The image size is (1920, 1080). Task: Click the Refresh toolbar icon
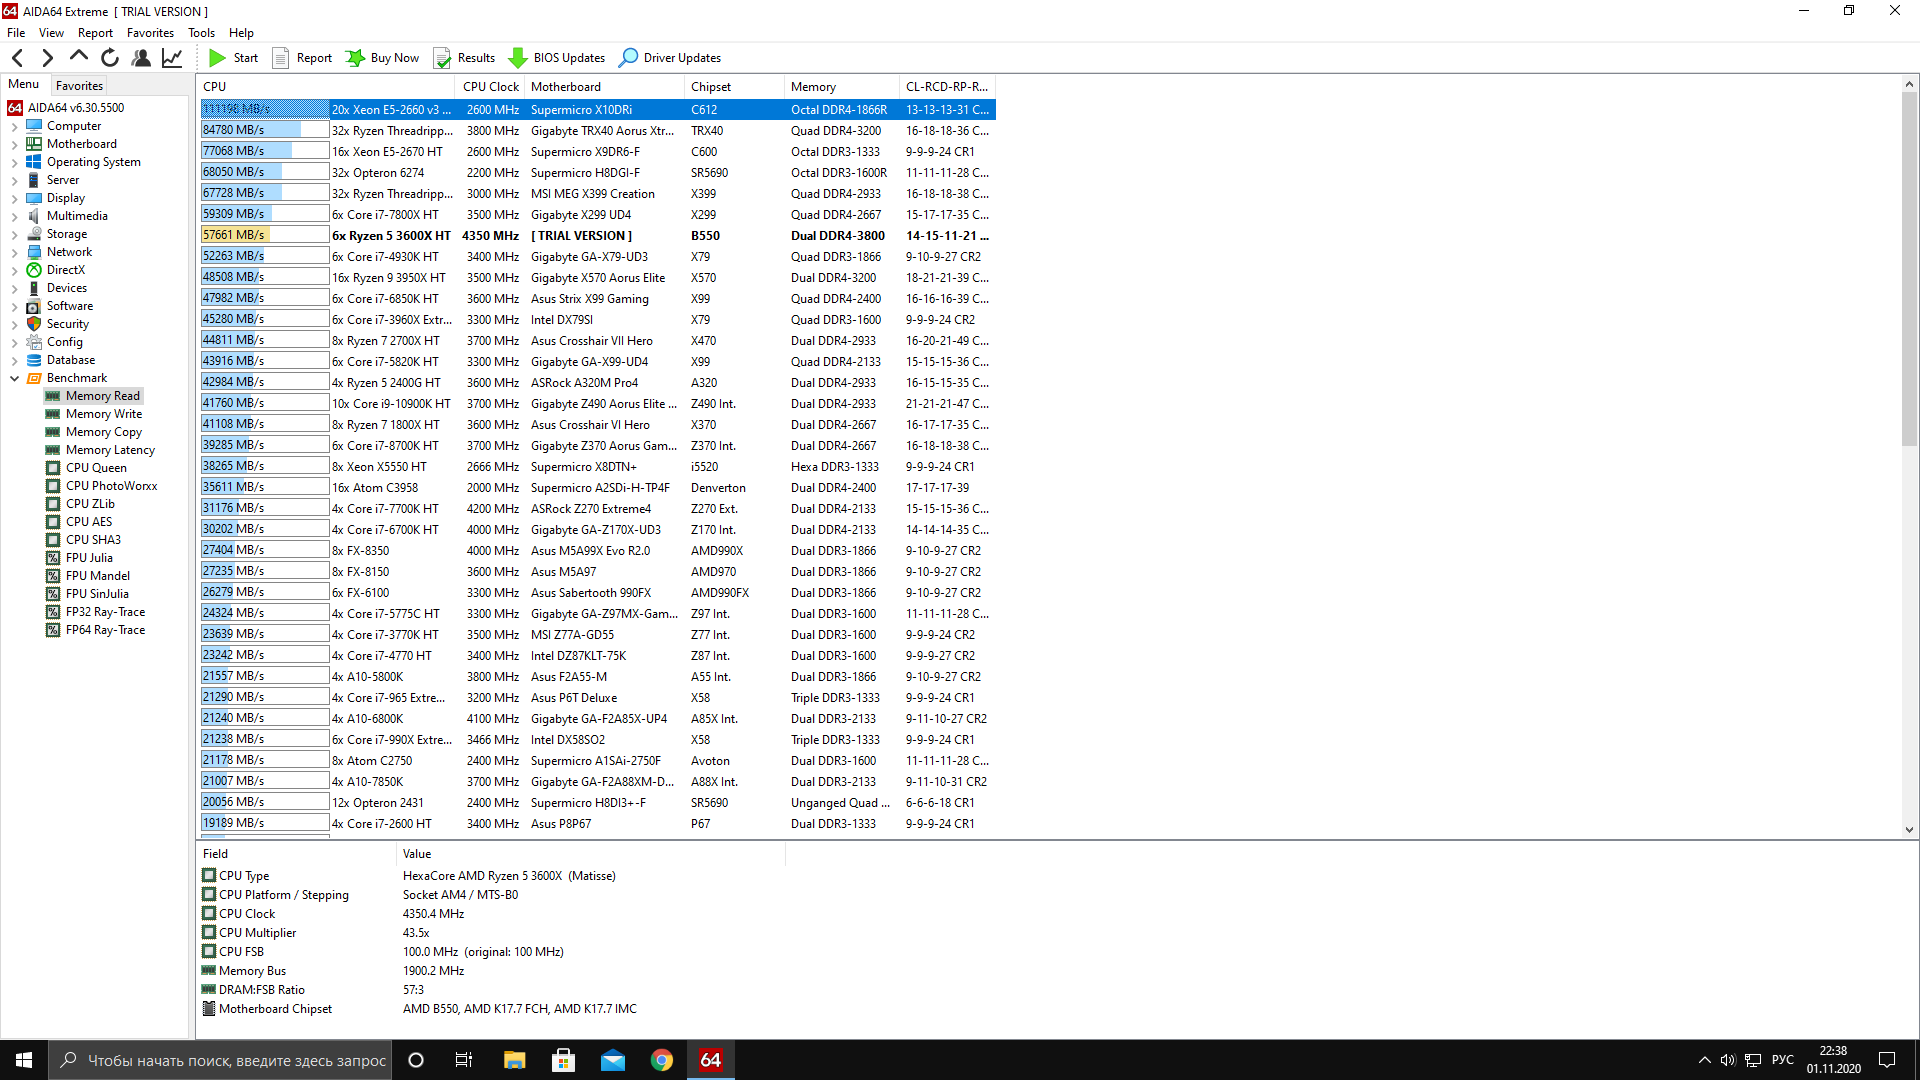(x=110, y=58)
